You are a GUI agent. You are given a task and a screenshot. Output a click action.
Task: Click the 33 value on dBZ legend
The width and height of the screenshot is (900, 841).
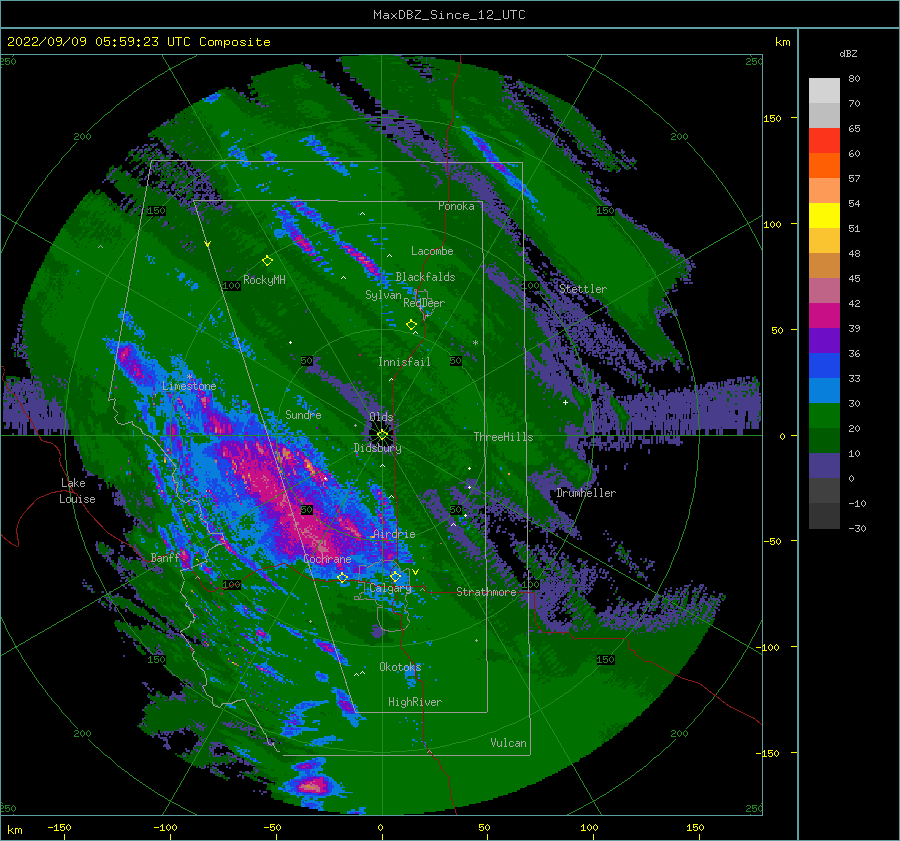854,378
